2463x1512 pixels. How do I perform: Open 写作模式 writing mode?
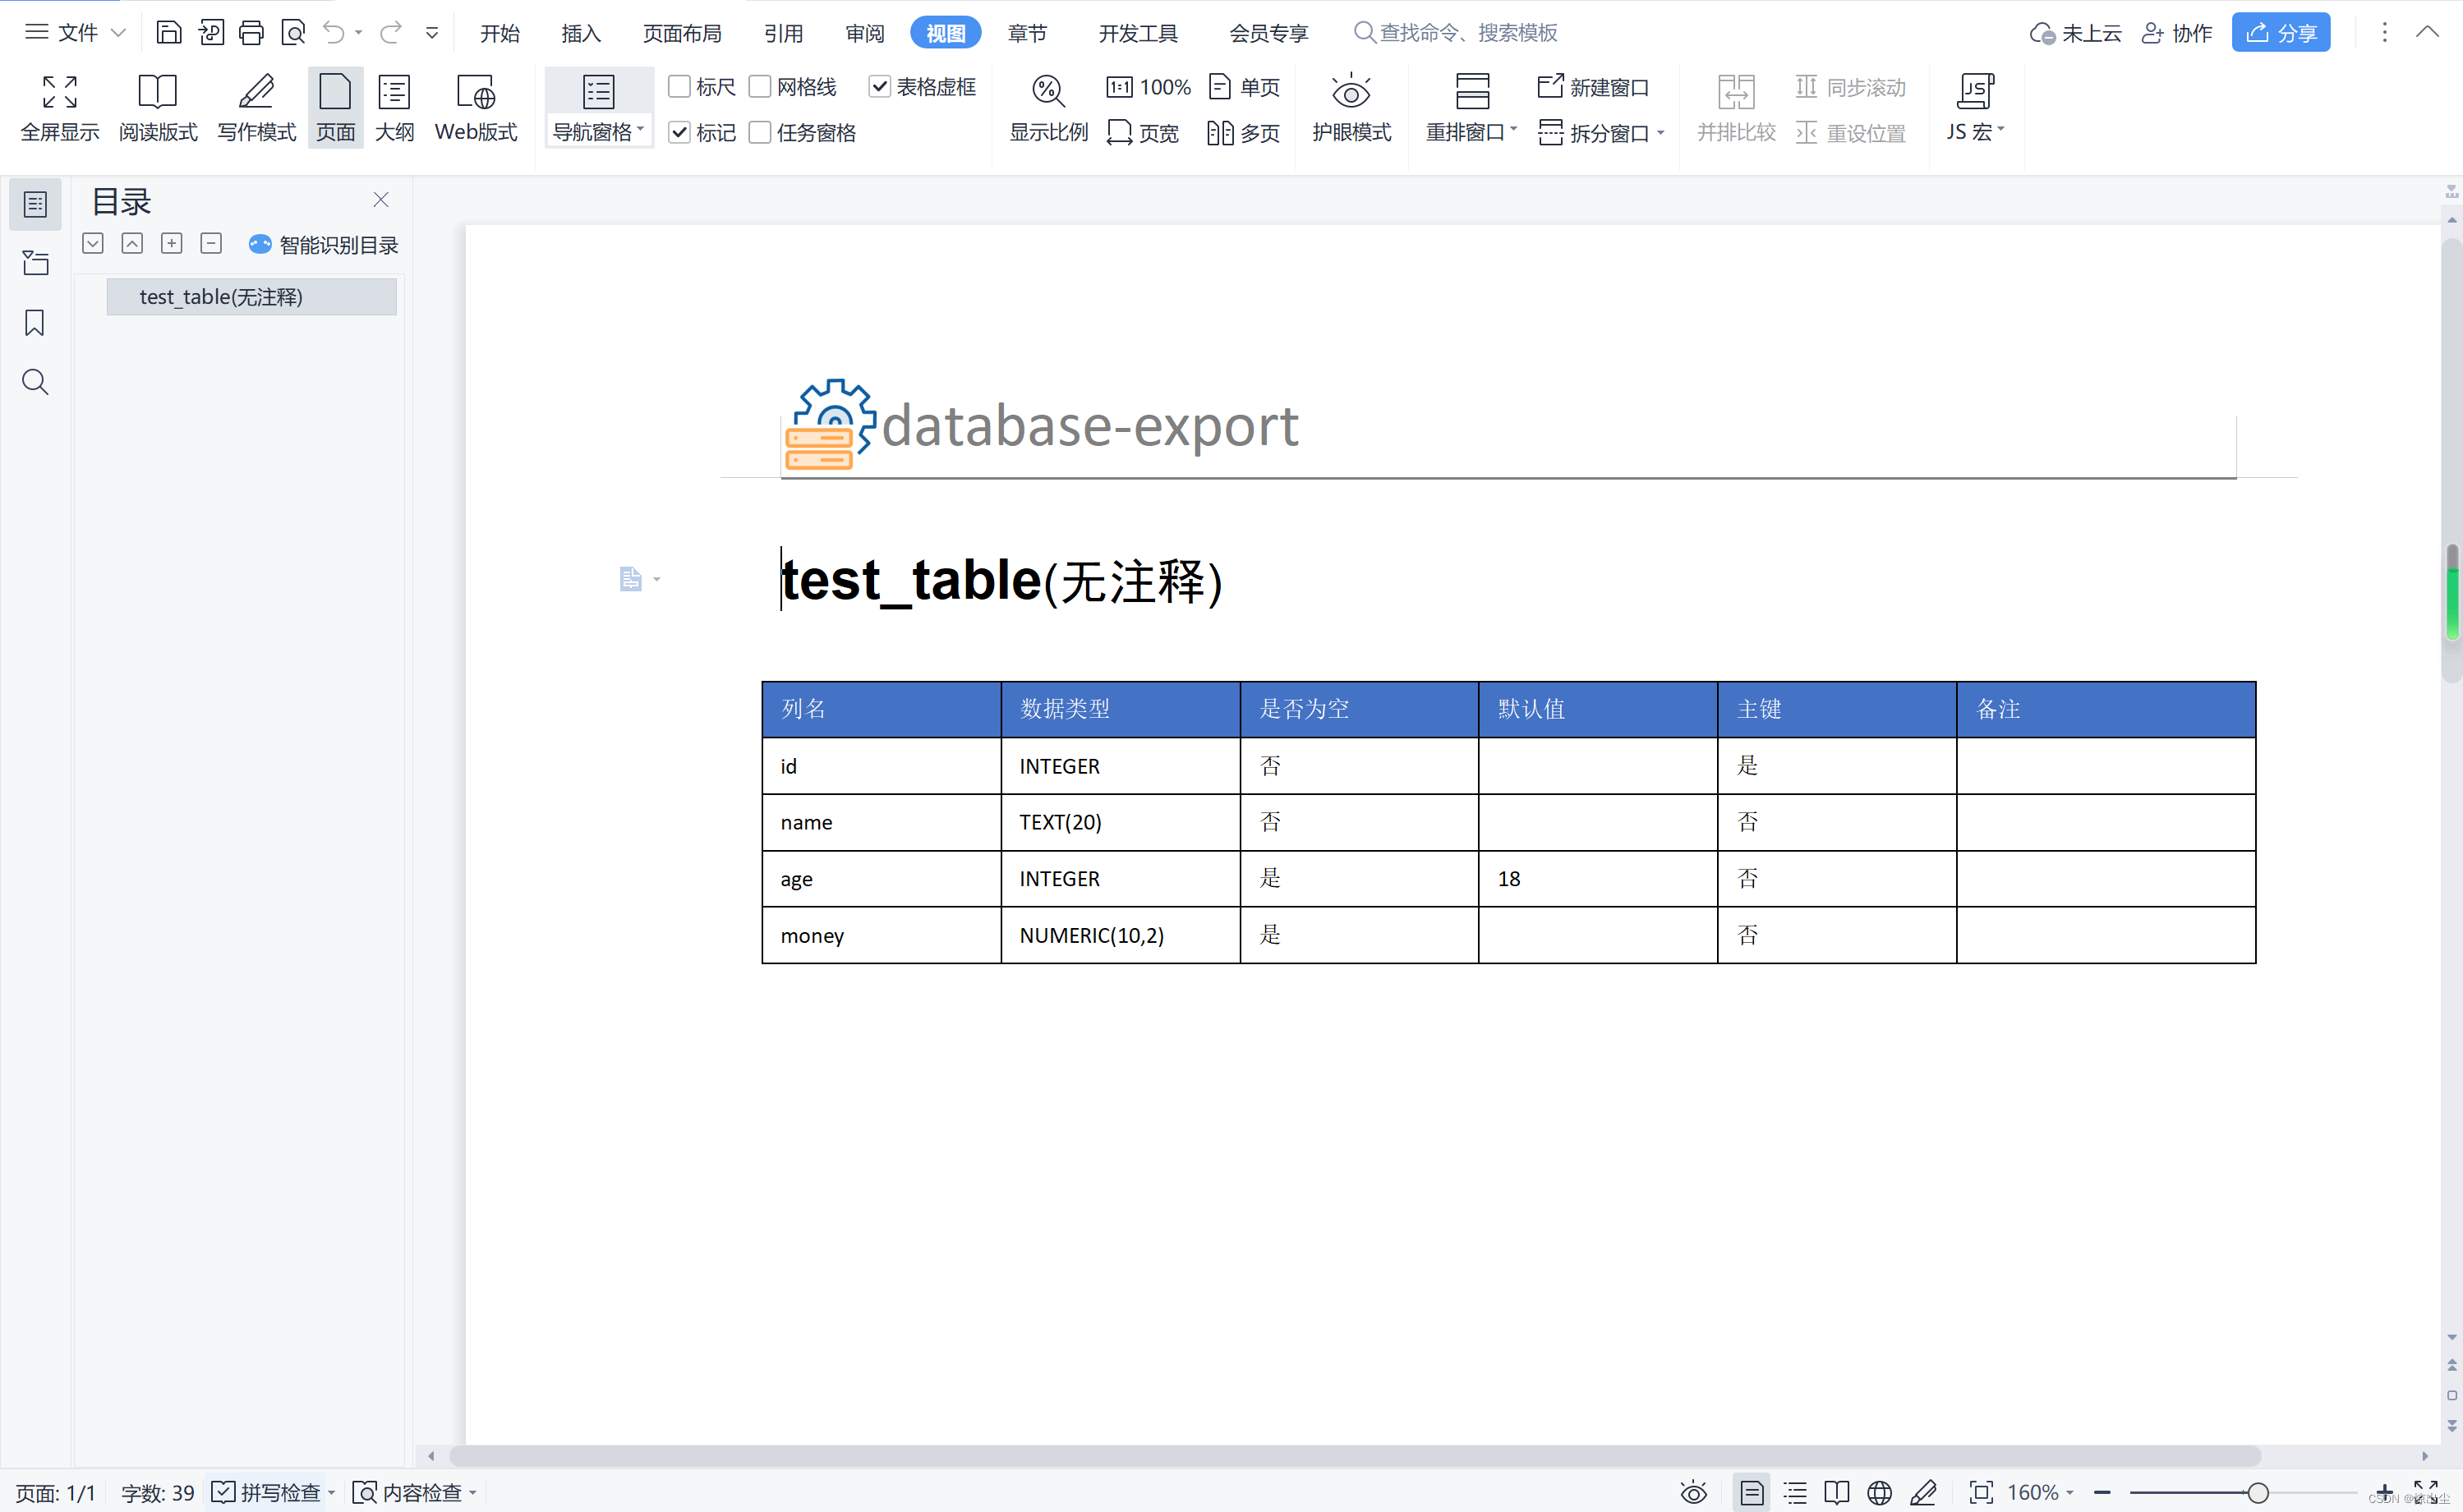click(x=256, y=105)
